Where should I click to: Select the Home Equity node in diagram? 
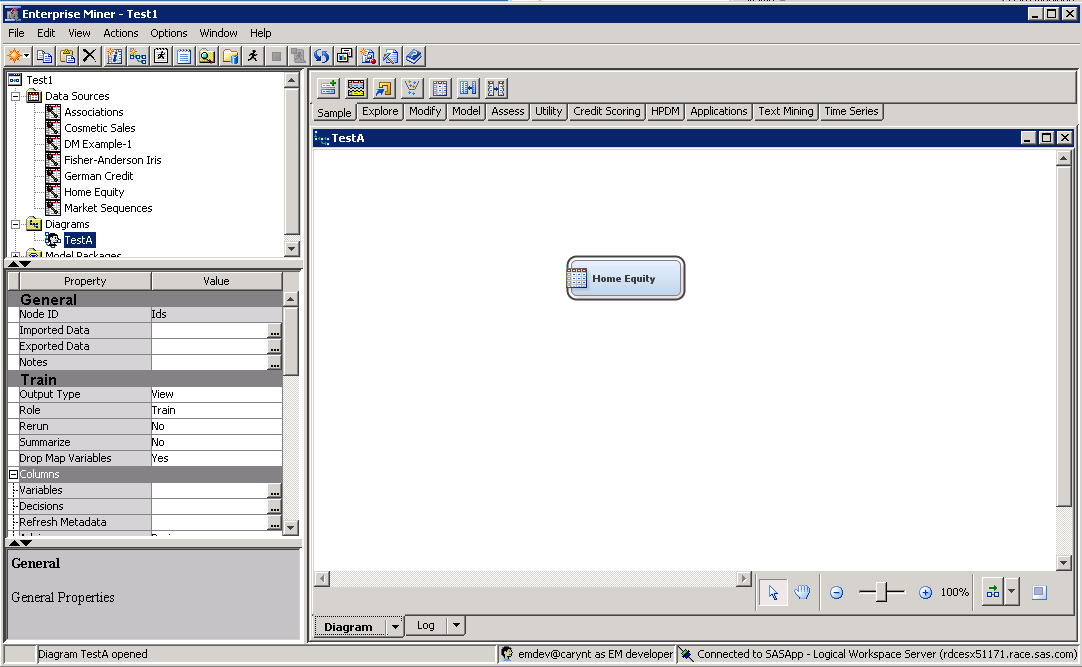coord(626,279)
